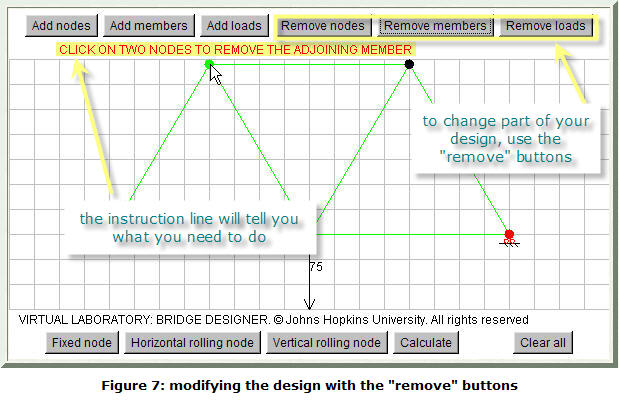
Task: Select the Remove loads button
Action: click(546, 26)
